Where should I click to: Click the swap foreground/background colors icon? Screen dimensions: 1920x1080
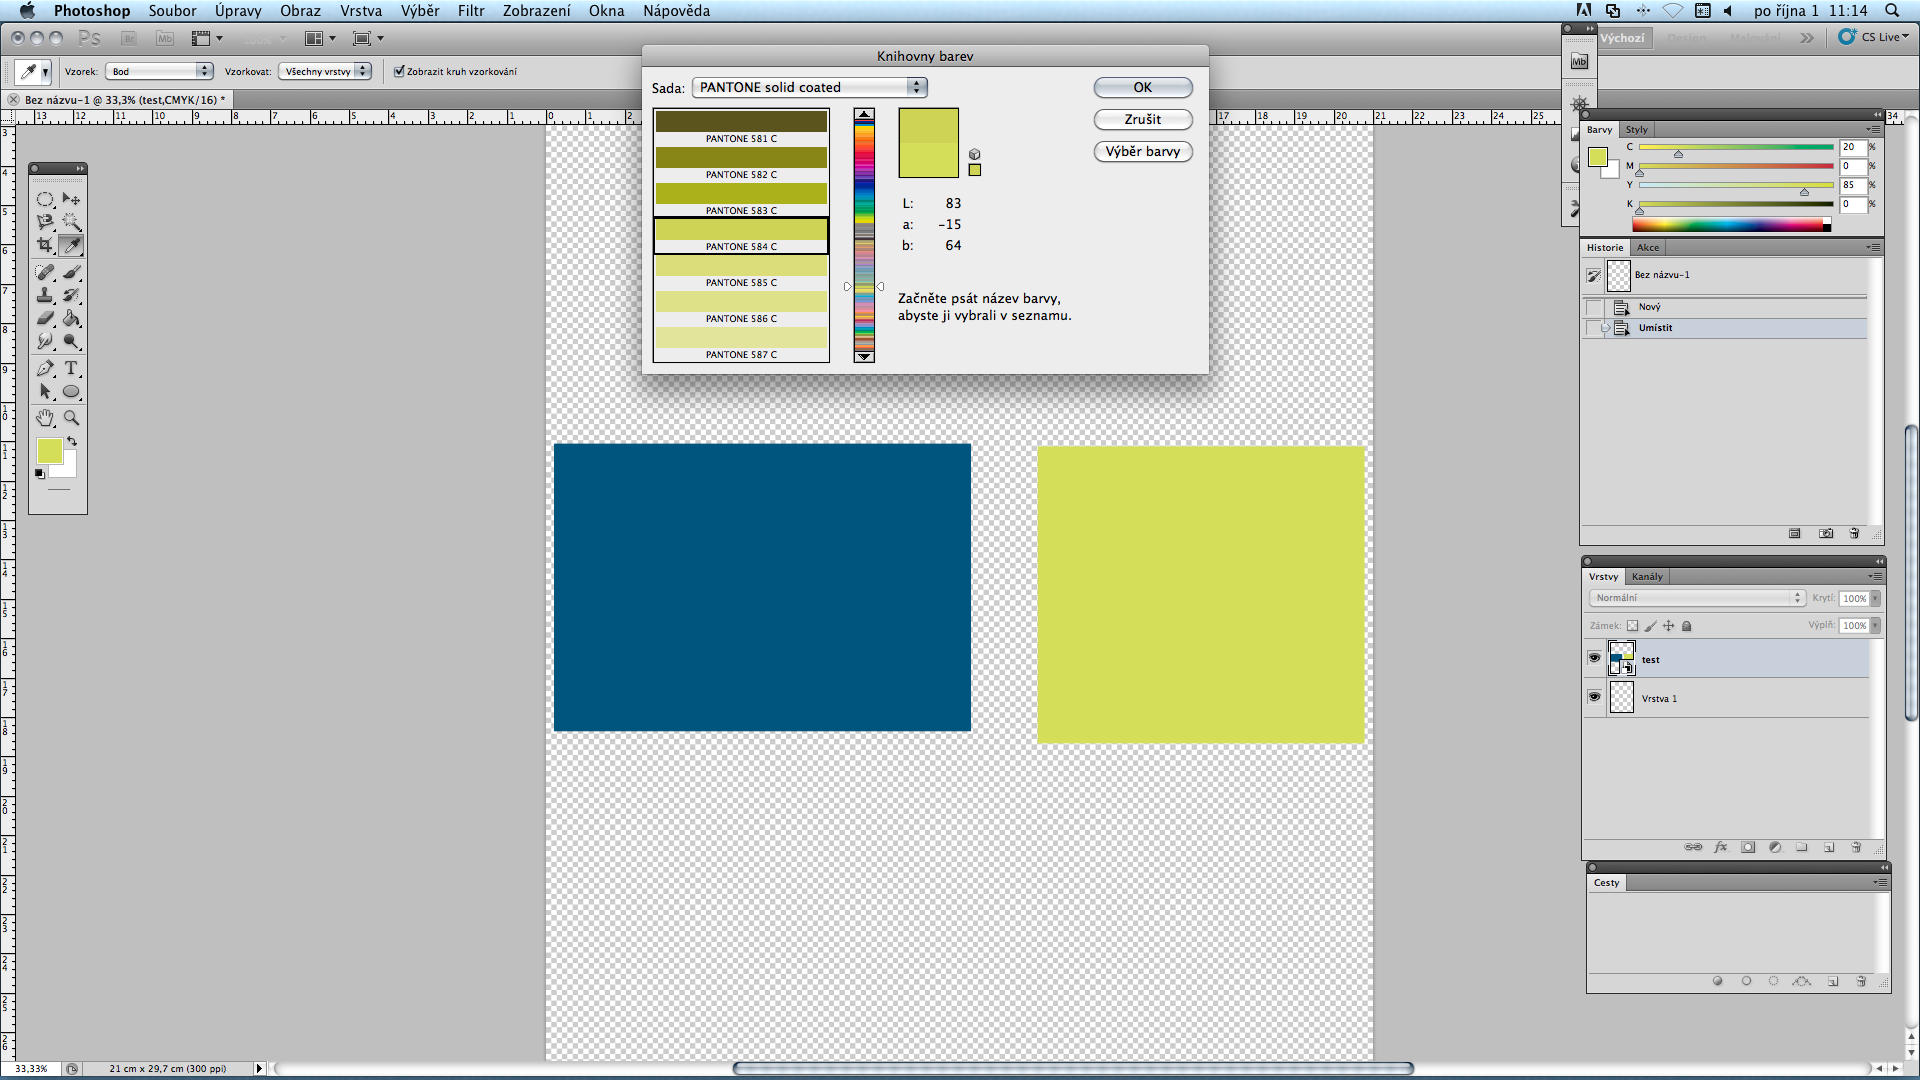click(x=72, y=441)
